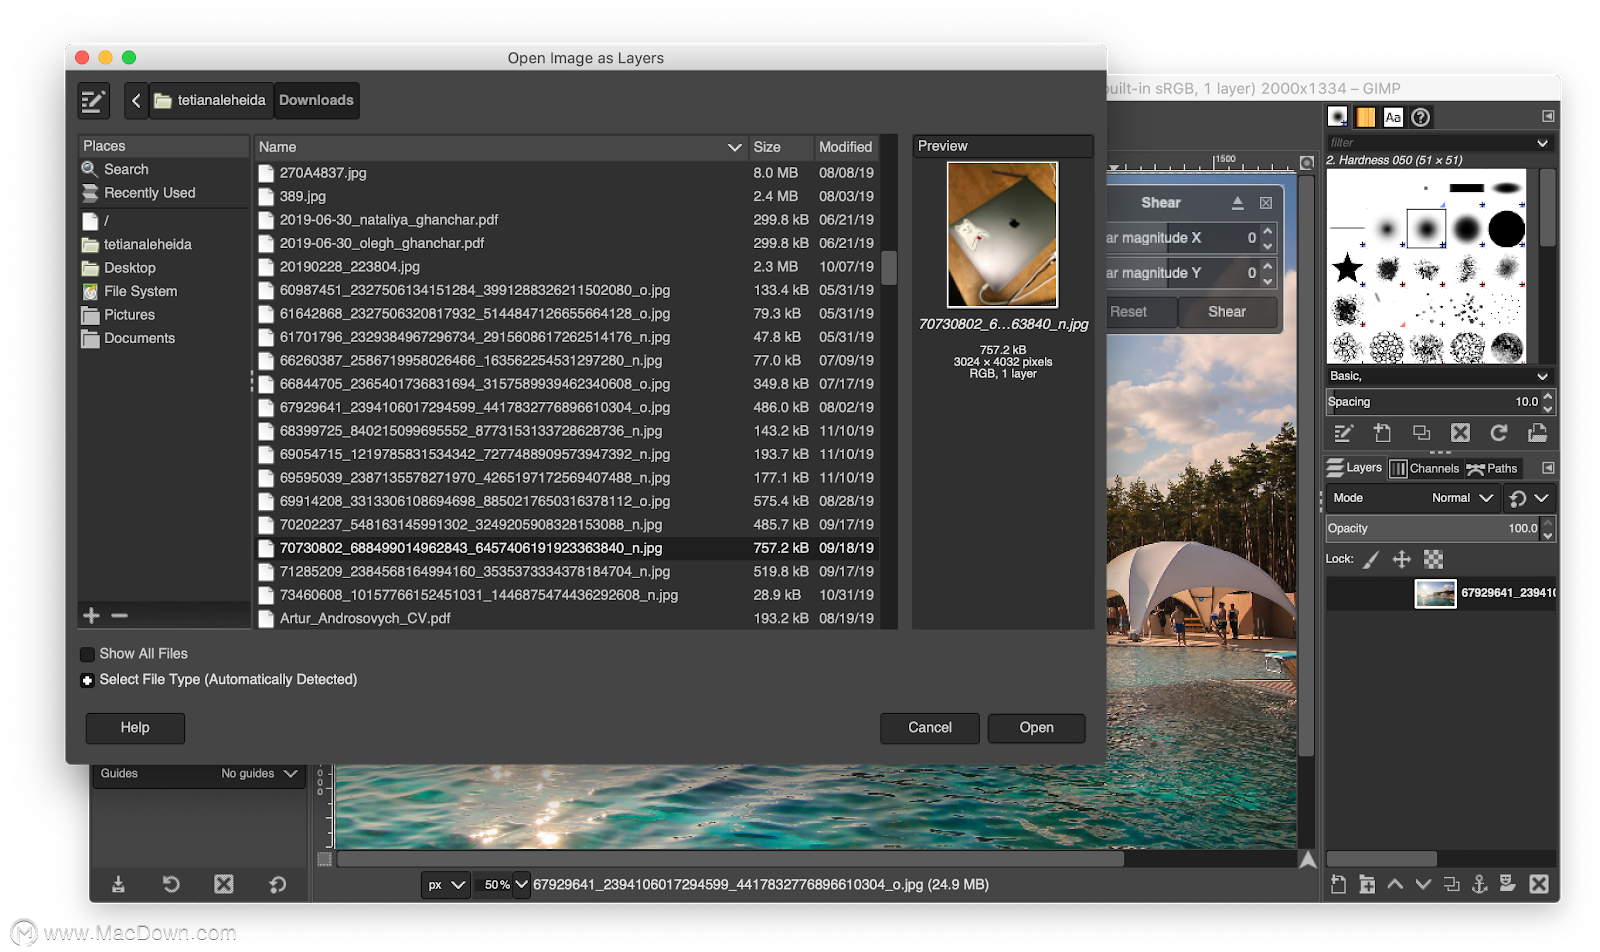Screen dimensions: 1600x952
Task: Switch to the Paths tab
Action: [1492, 468]
